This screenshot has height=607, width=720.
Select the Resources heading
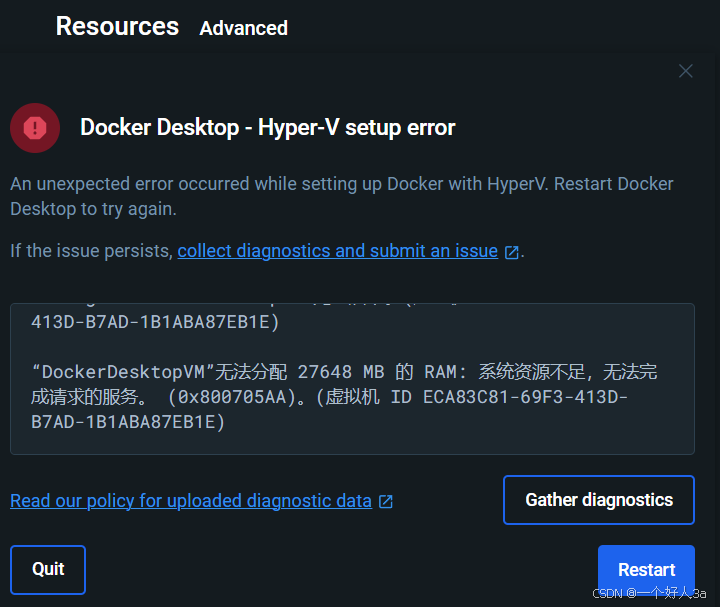tap(117, 26)
